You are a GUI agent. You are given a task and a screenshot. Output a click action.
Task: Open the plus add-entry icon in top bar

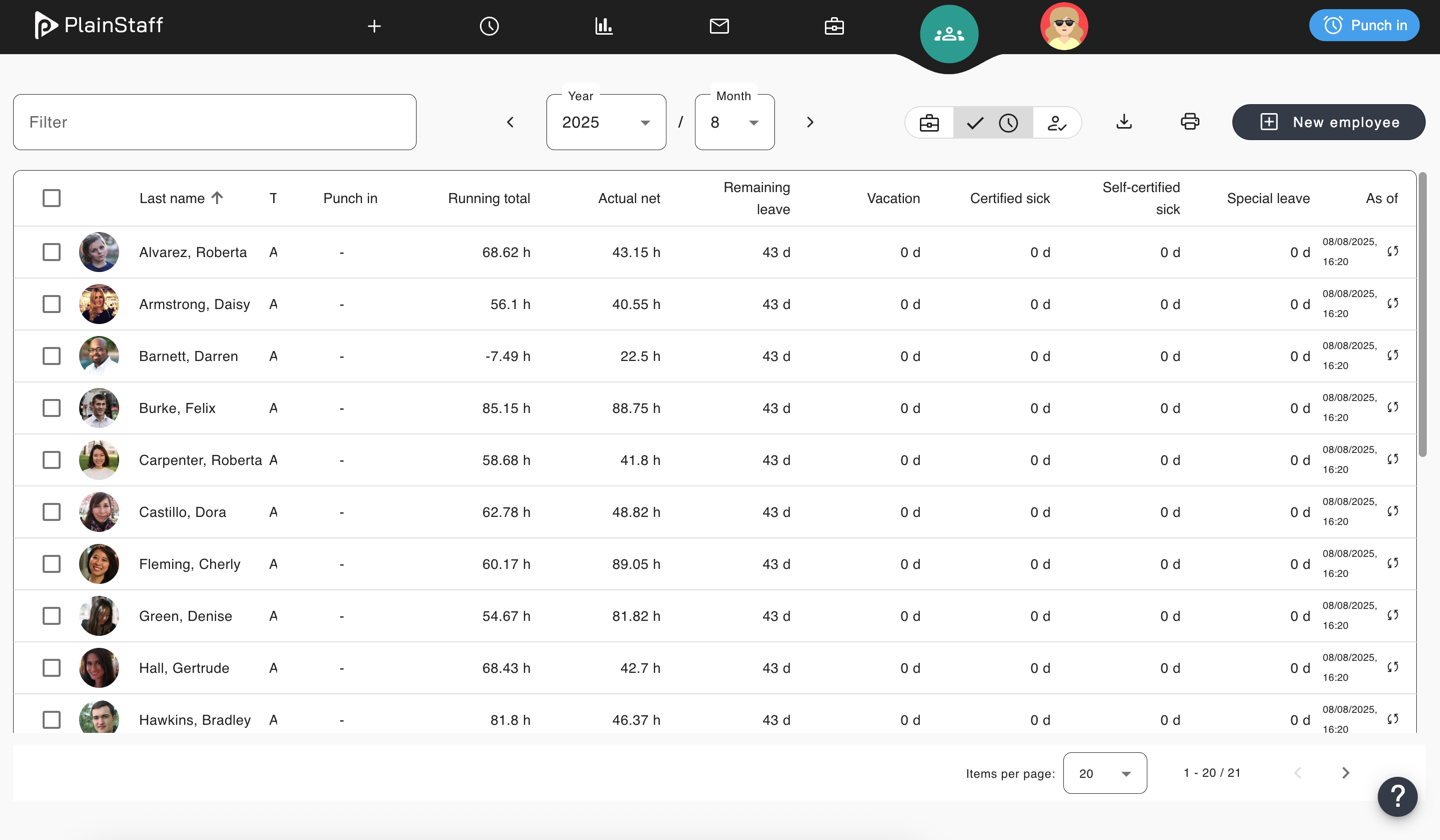point(374,27)
